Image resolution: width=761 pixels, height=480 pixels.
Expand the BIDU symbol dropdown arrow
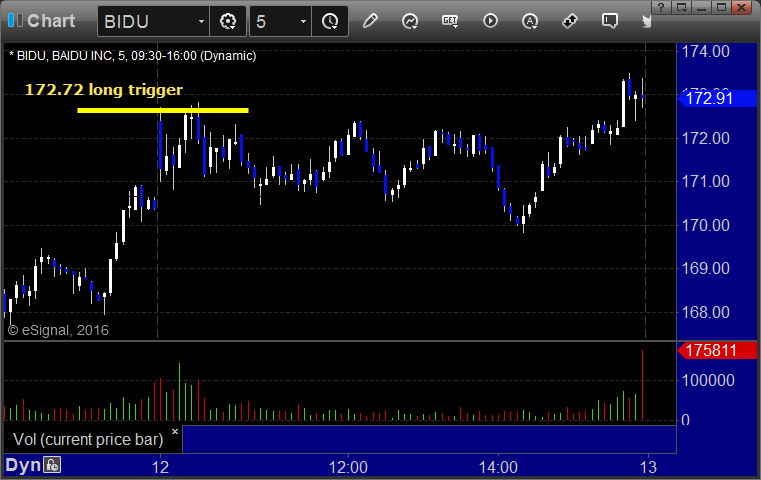tap(201, 21)
